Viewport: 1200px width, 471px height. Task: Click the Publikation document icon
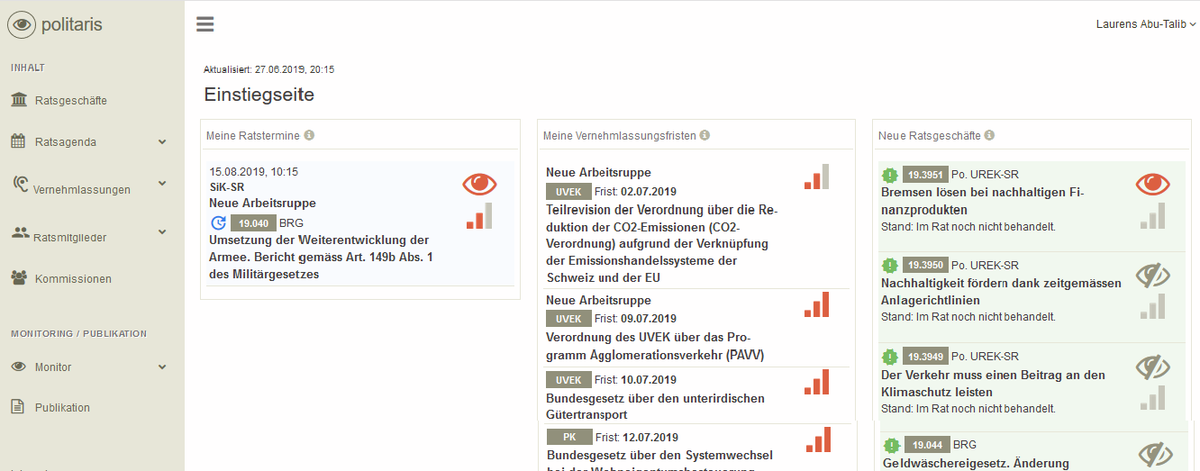[x=17, y=407]
